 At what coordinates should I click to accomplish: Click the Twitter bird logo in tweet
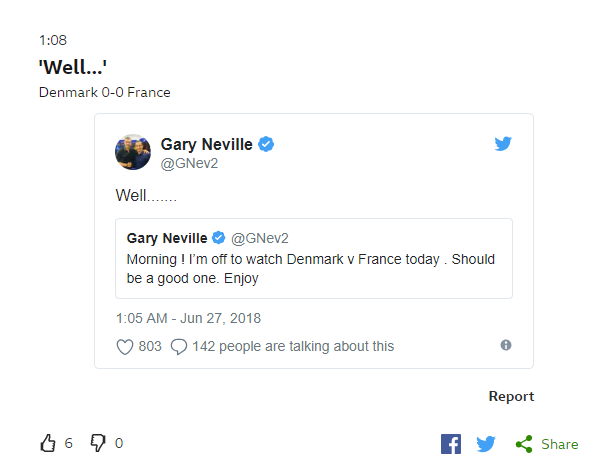(504, 144)
